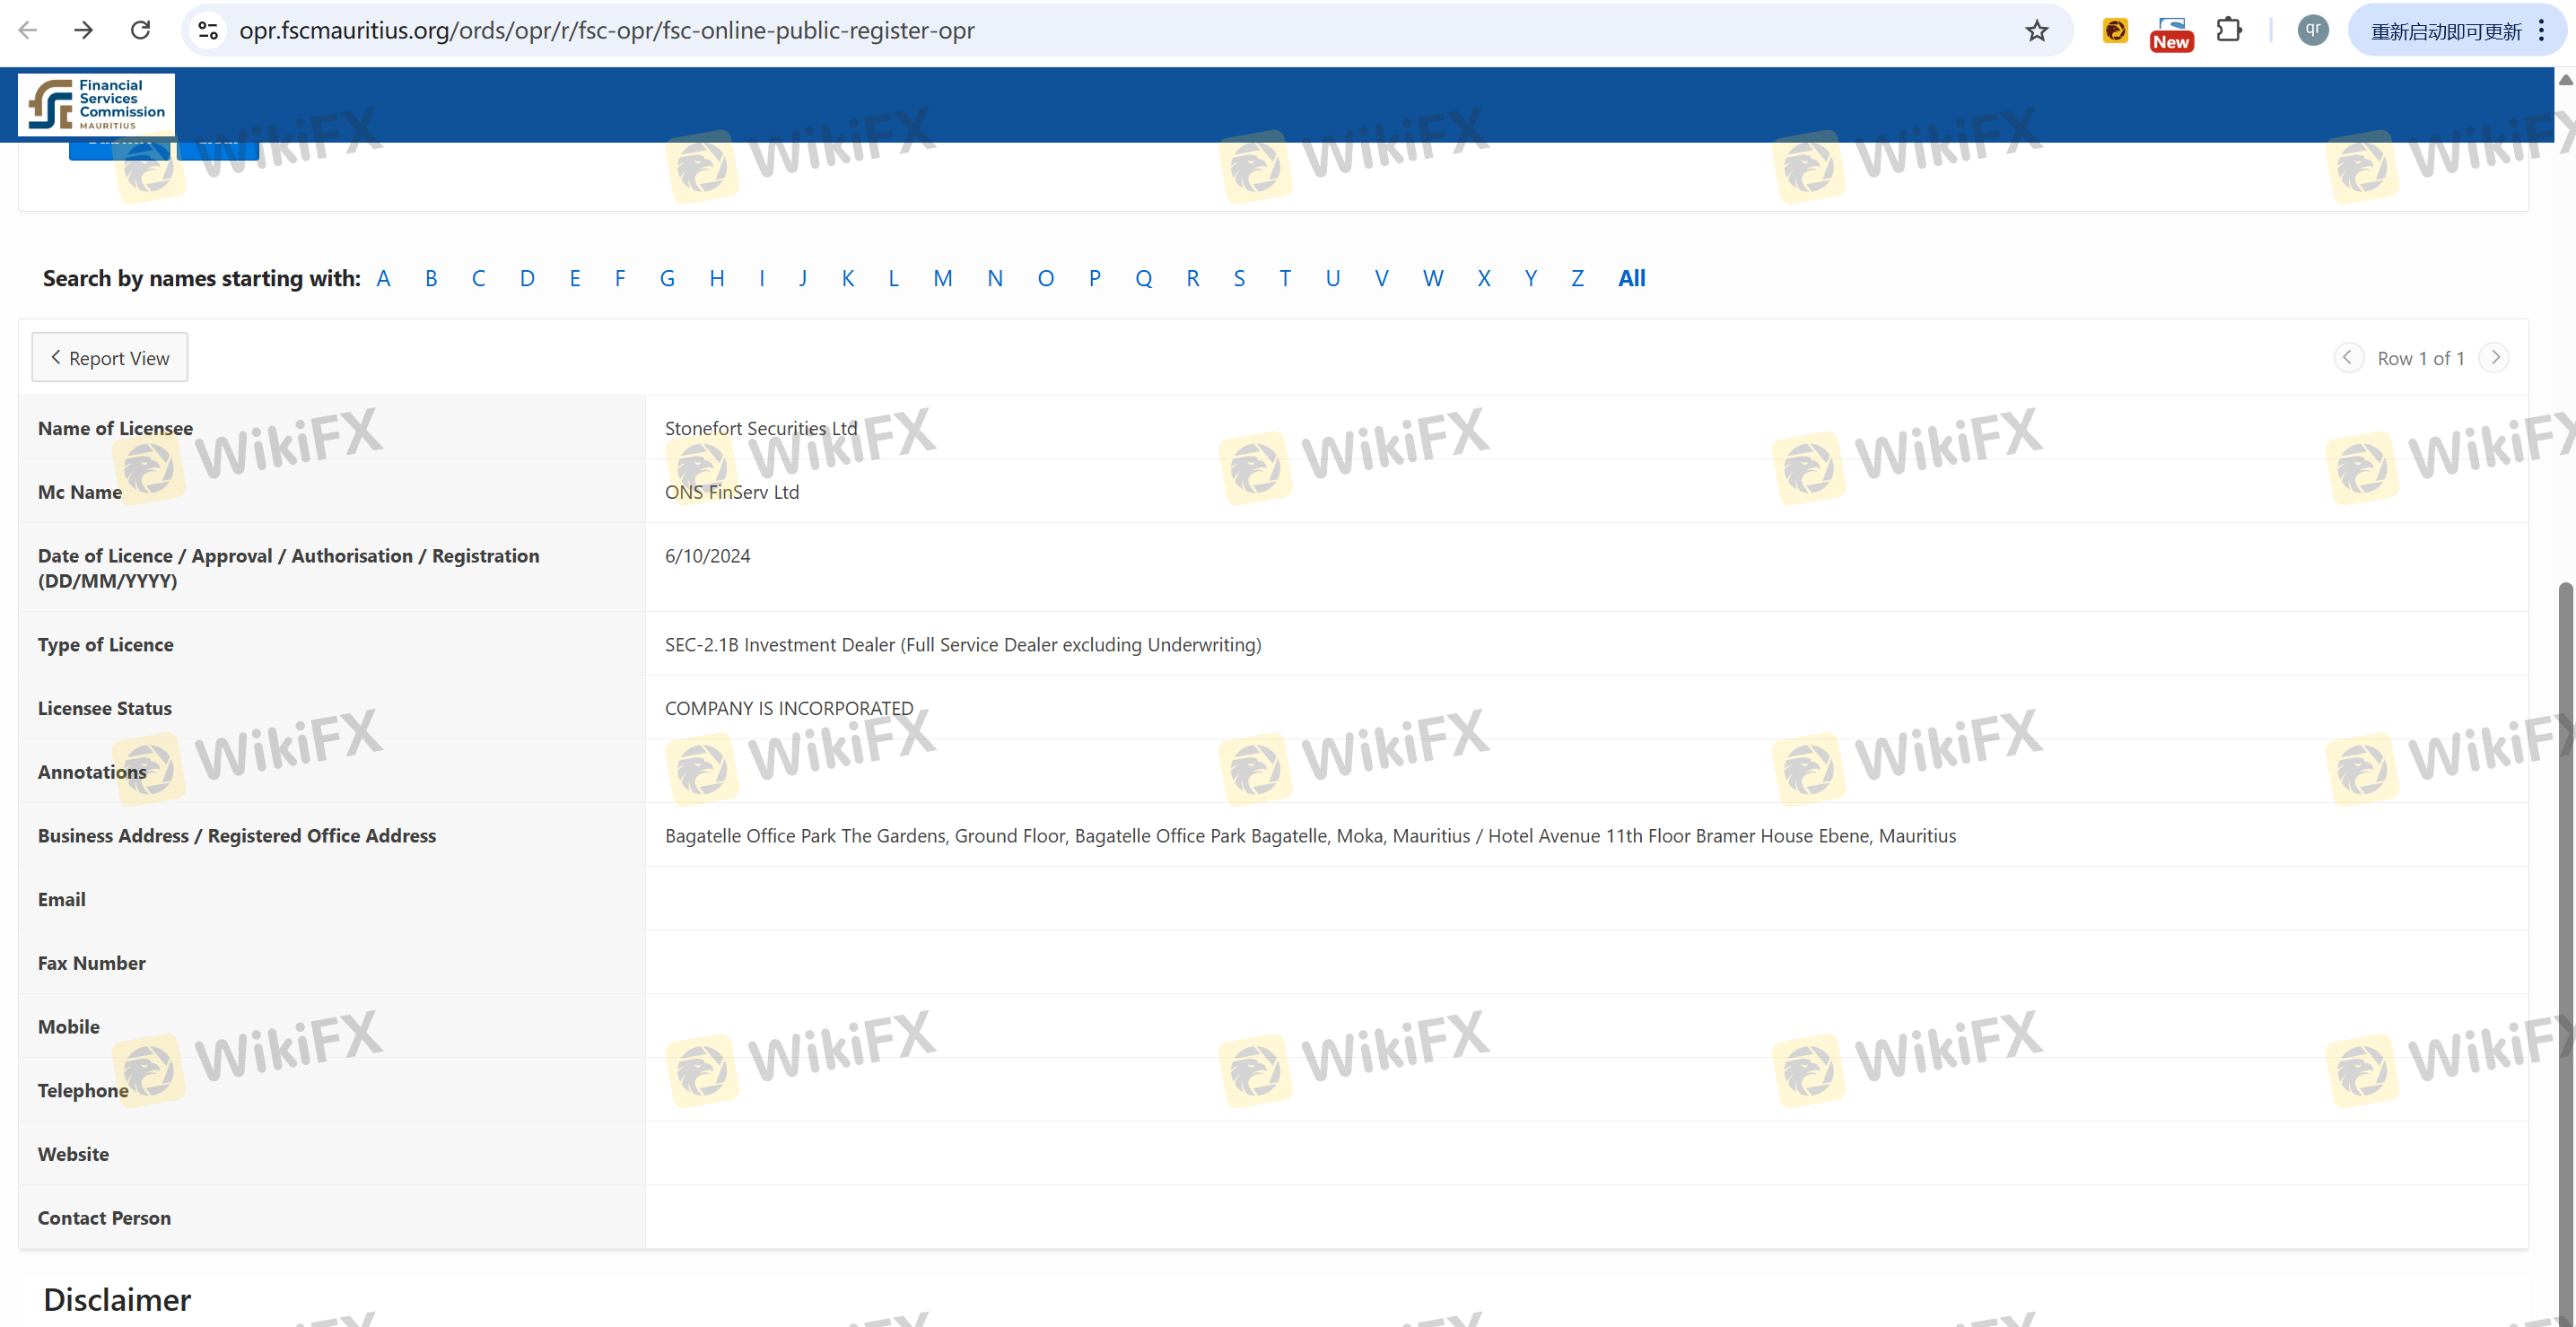Click the browser forward arrow
2576x1327 pixels.
(84, 30)
